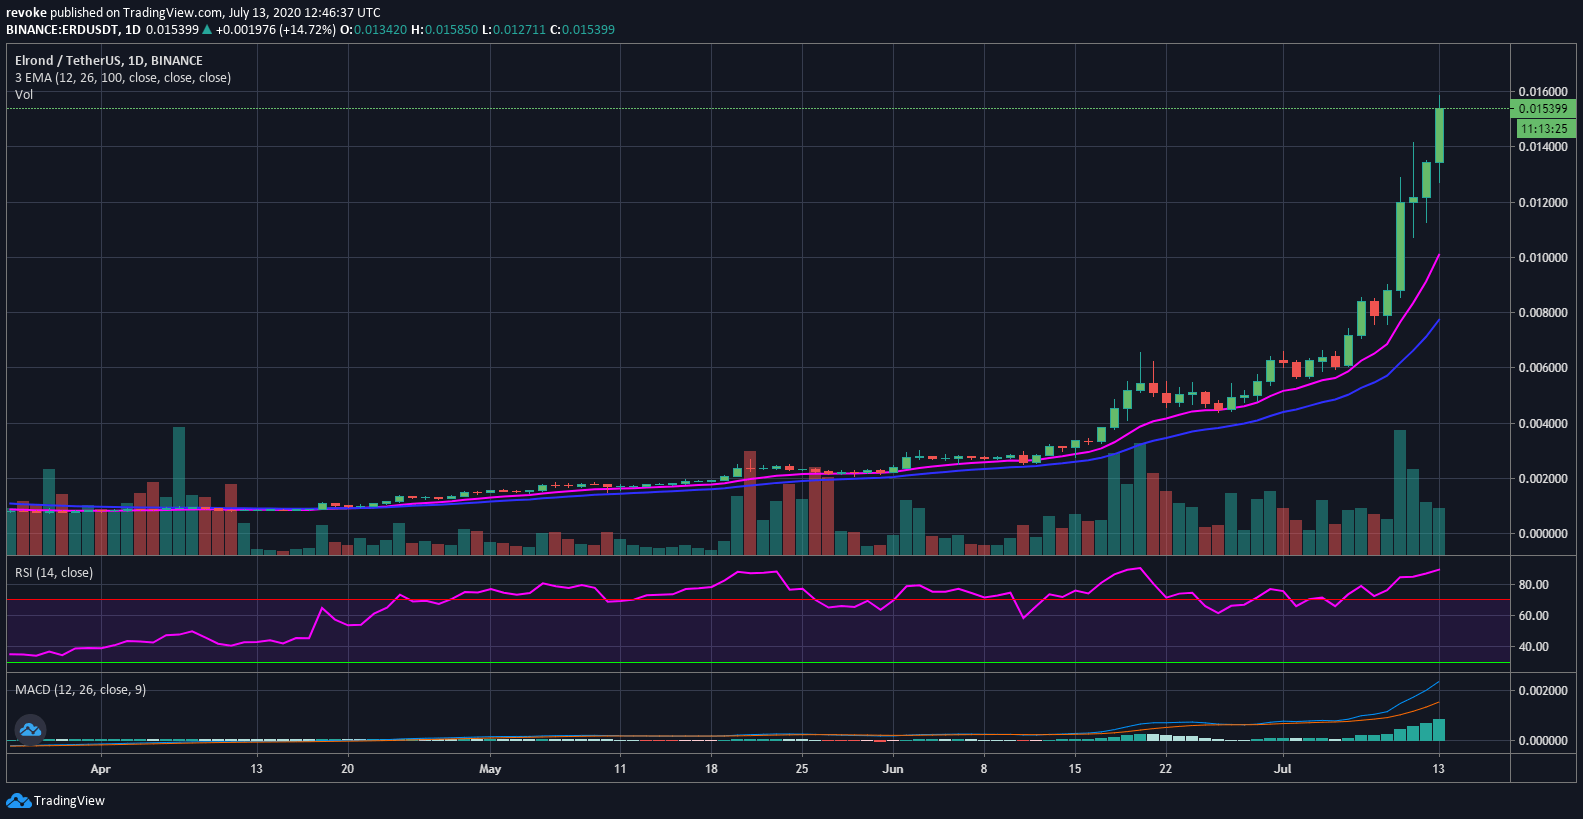
Task: Click the 11:13:25 countdown timer label
Action: tap(1545, 129)
